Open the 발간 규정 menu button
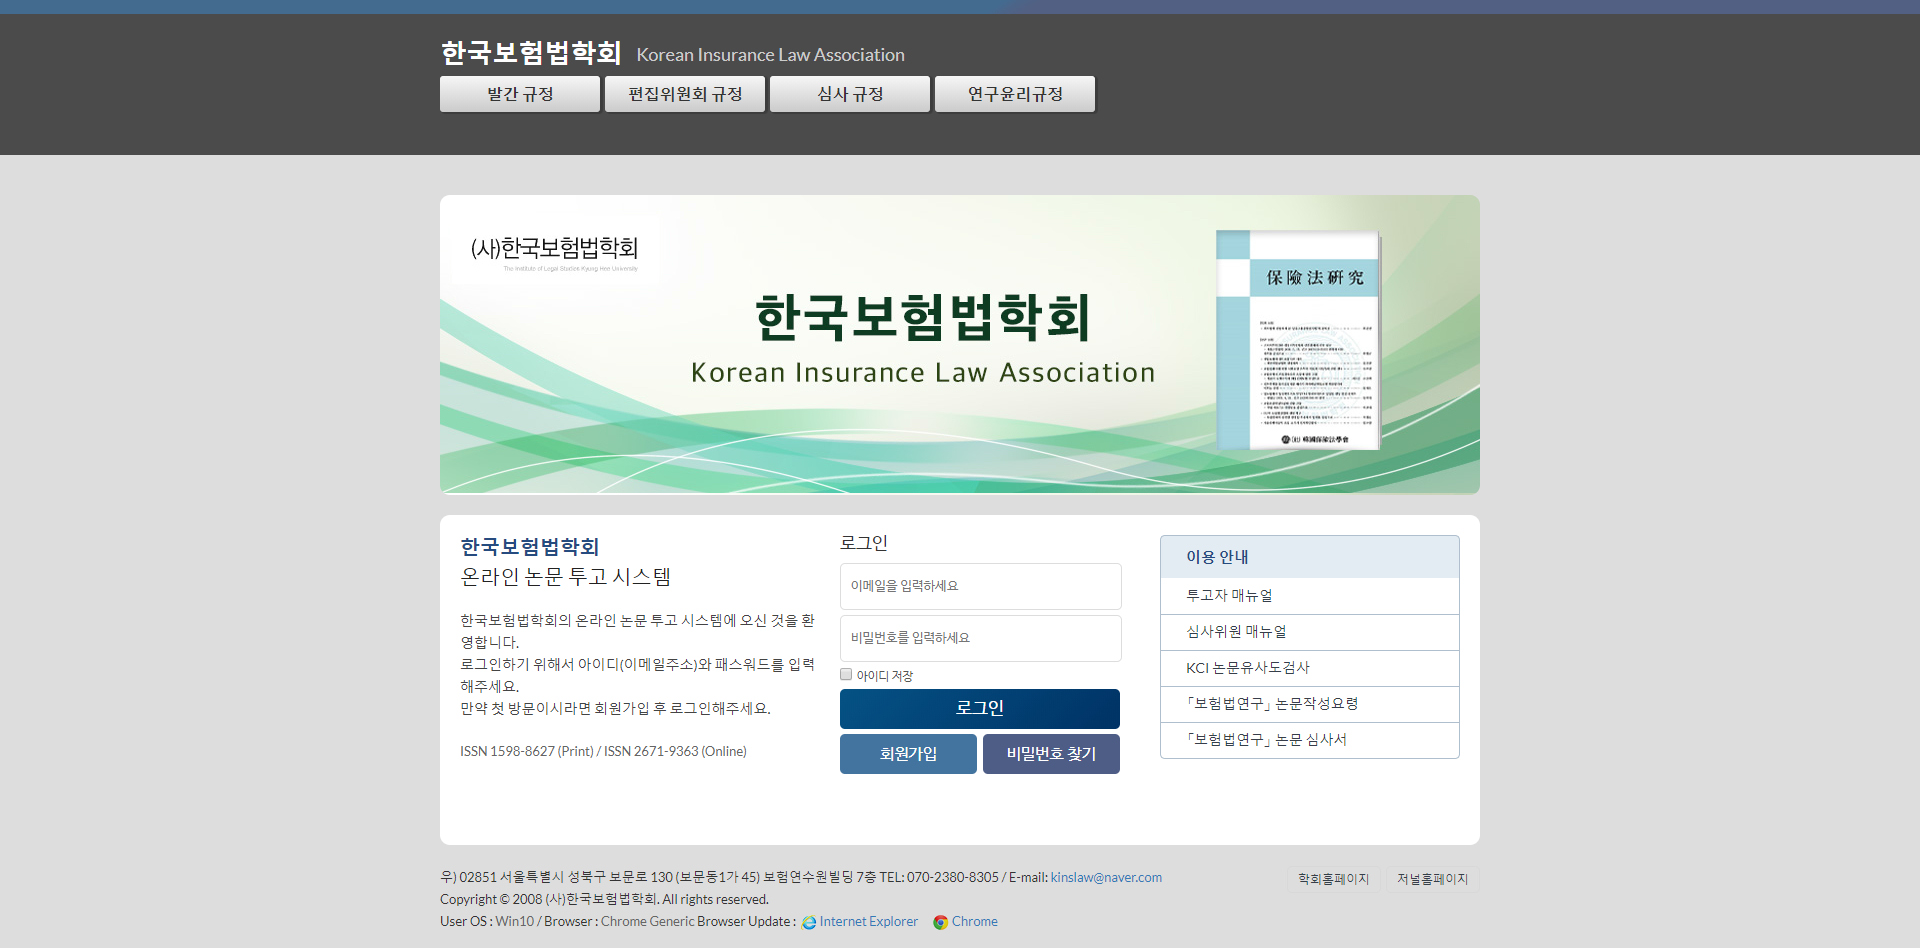This screenshot has height=948, width=1920. coord(520,94)
